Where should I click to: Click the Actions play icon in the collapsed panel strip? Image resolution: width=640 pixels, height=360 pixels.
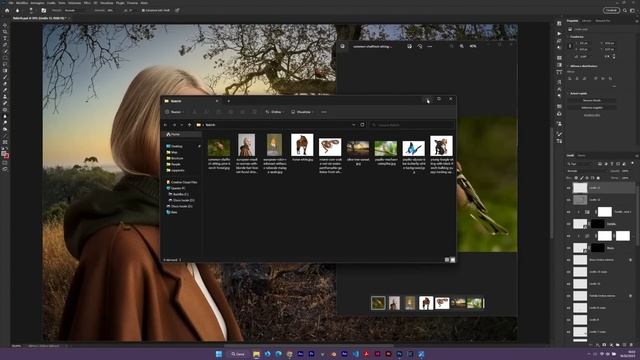tap(559, 33)
